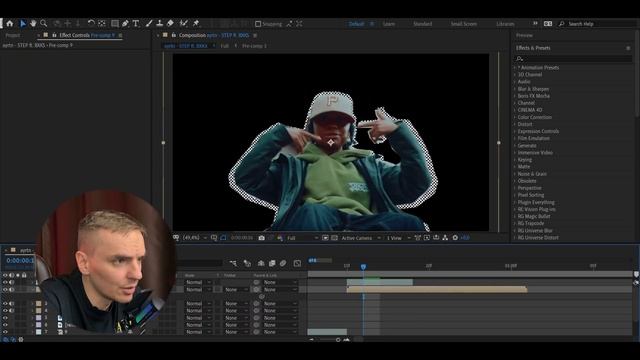Select the Hand tool
This screenshot has width=640, height=360.
[x=33, y=24]
